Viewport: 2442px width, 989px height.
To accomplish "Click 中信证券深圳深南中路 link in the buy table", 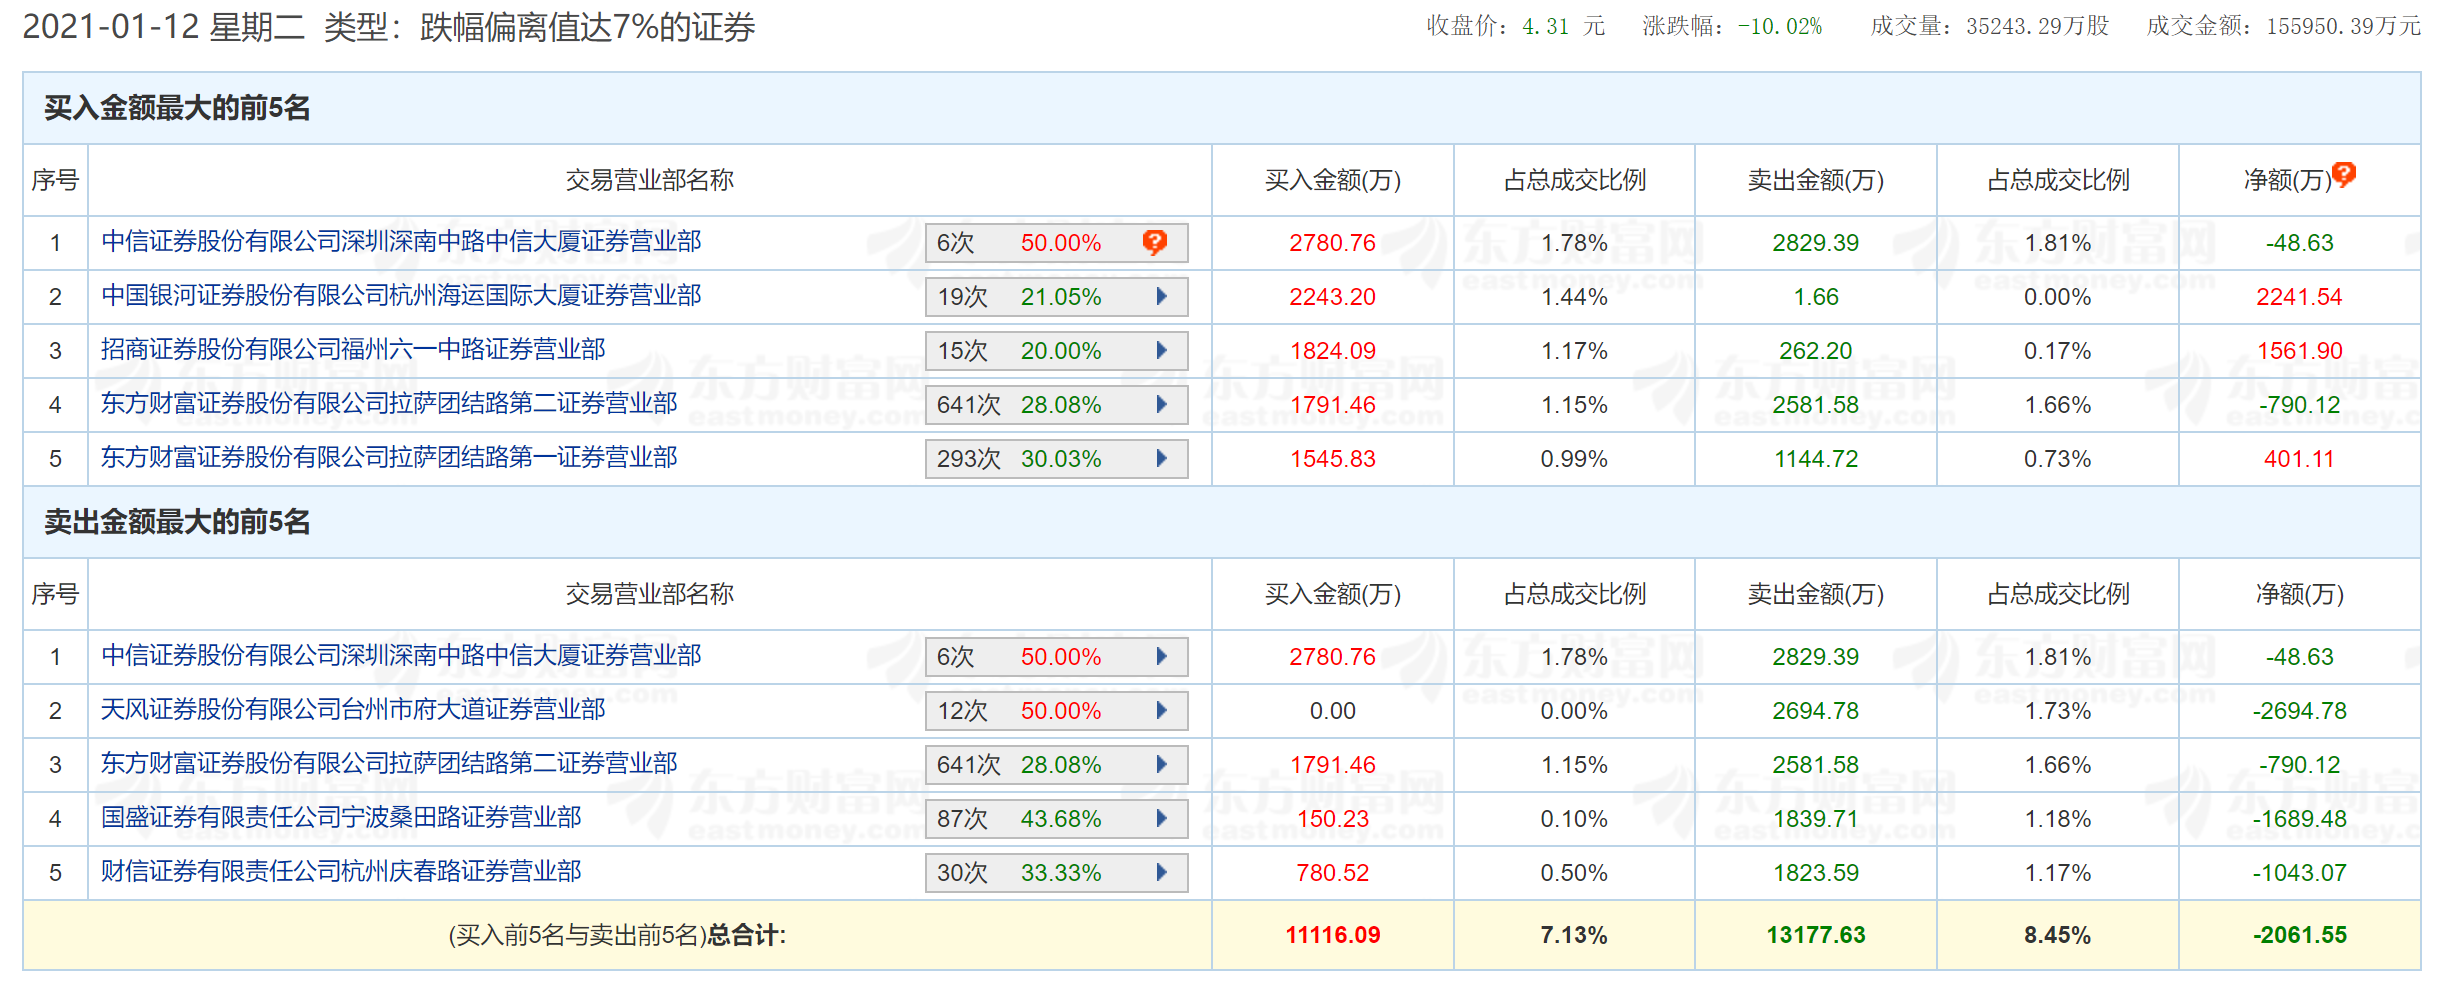I will [401, 242].
